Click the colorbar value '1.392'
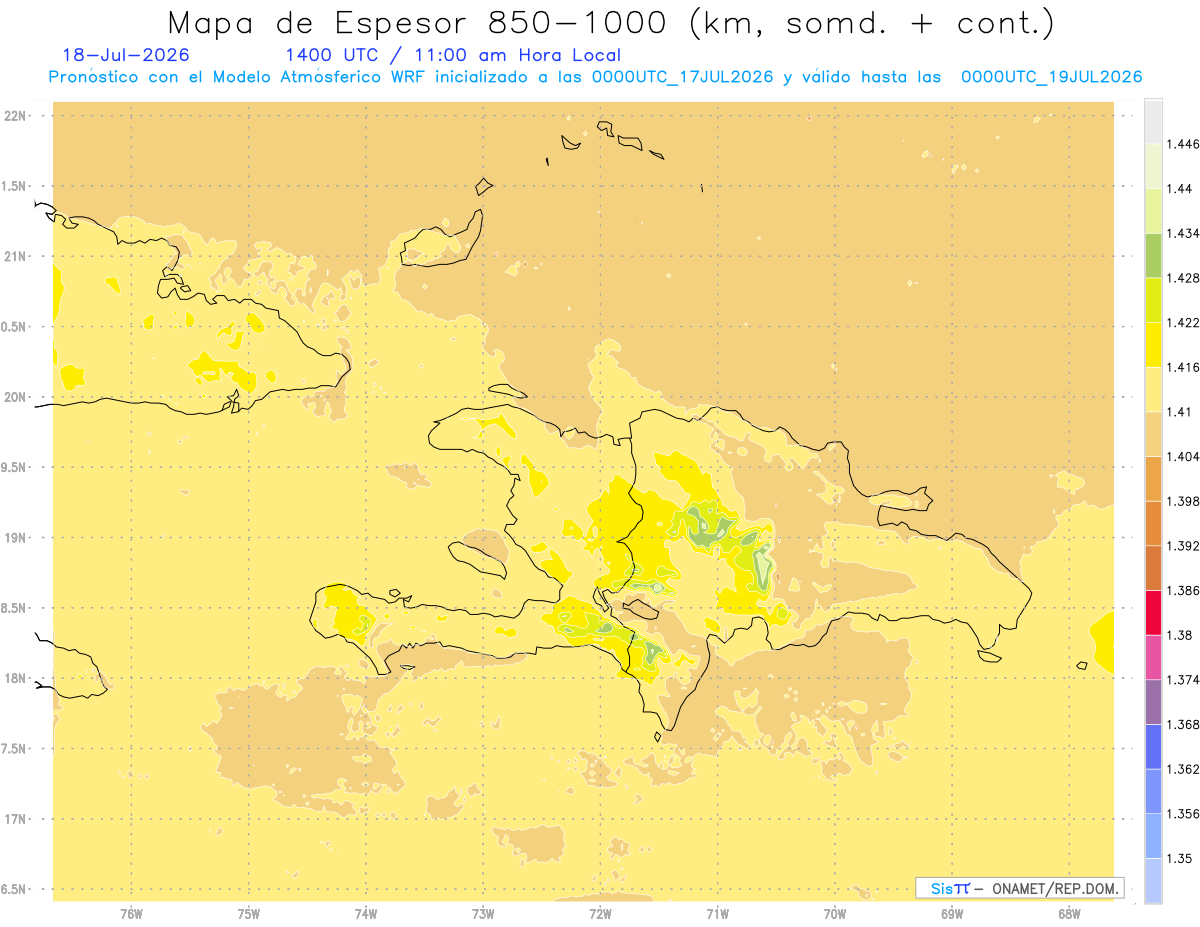The width and height of the screenshot is (1200, 927). [1183, 546]
